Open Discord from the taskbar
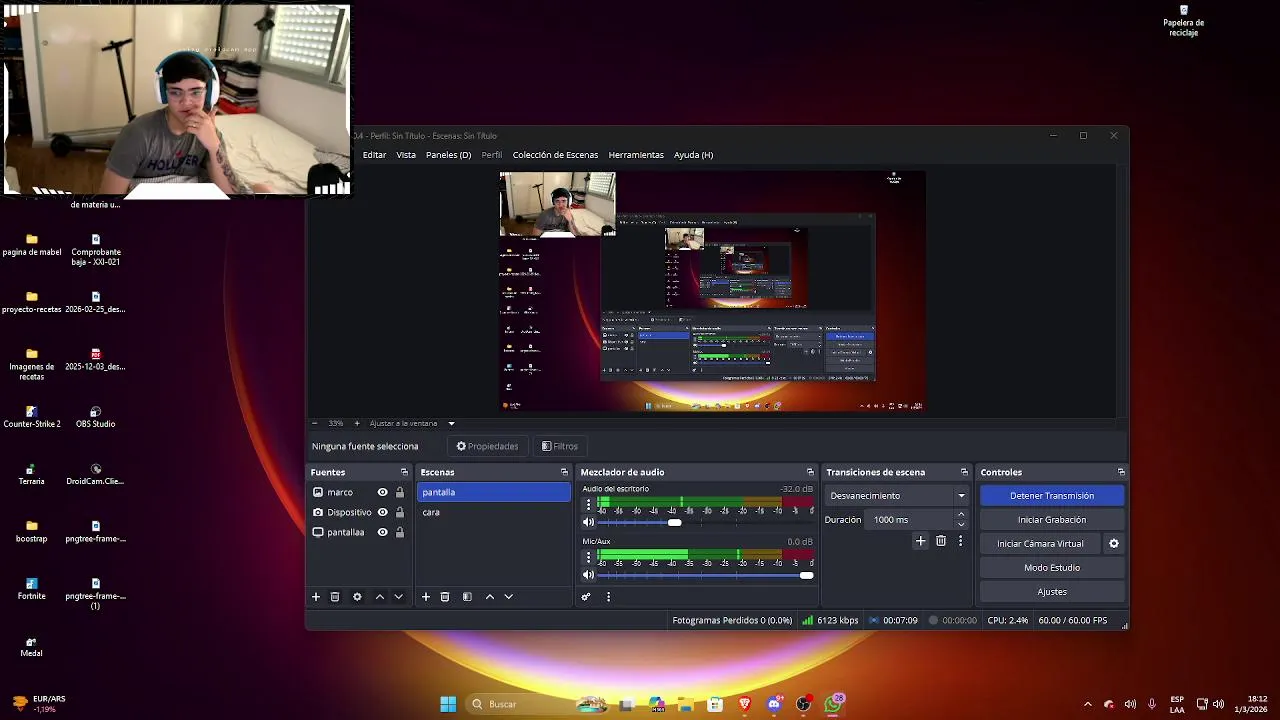The image size is (1280, 720). pyautogui.click(x=774, y=704)
